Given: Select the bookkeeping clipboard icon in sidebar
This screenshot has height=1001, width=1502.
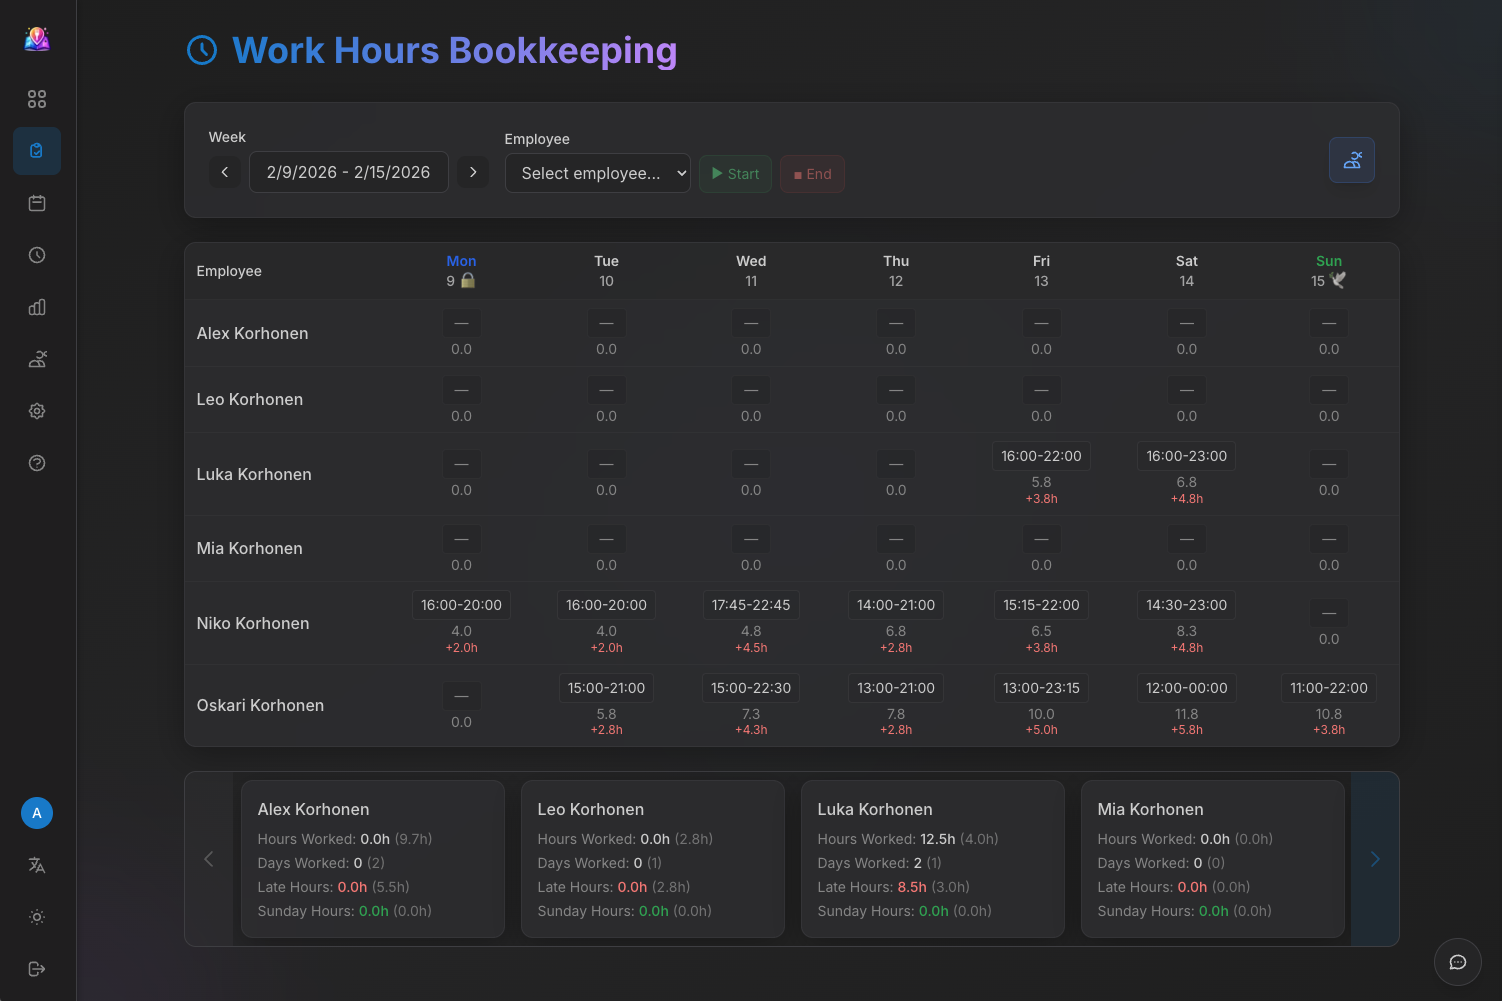Looking at the screenshot, I should coord(37,151).
